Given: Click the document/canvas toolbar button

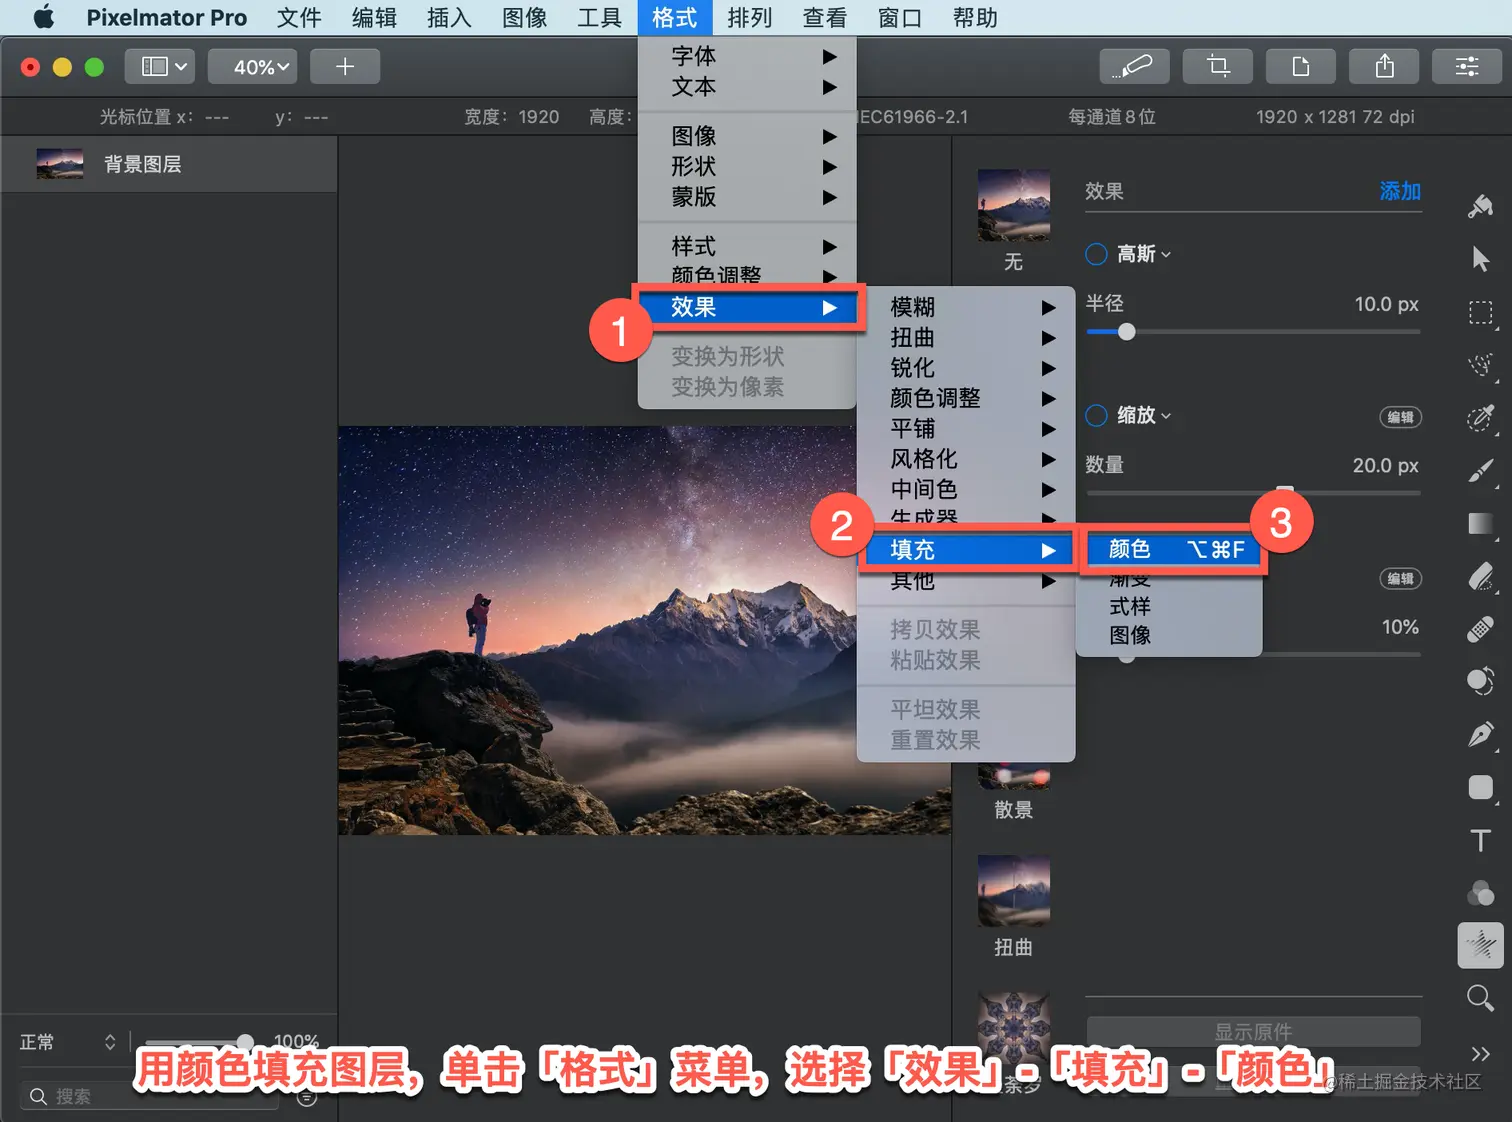Looking at the screenshot, I should click(1301, 66).
